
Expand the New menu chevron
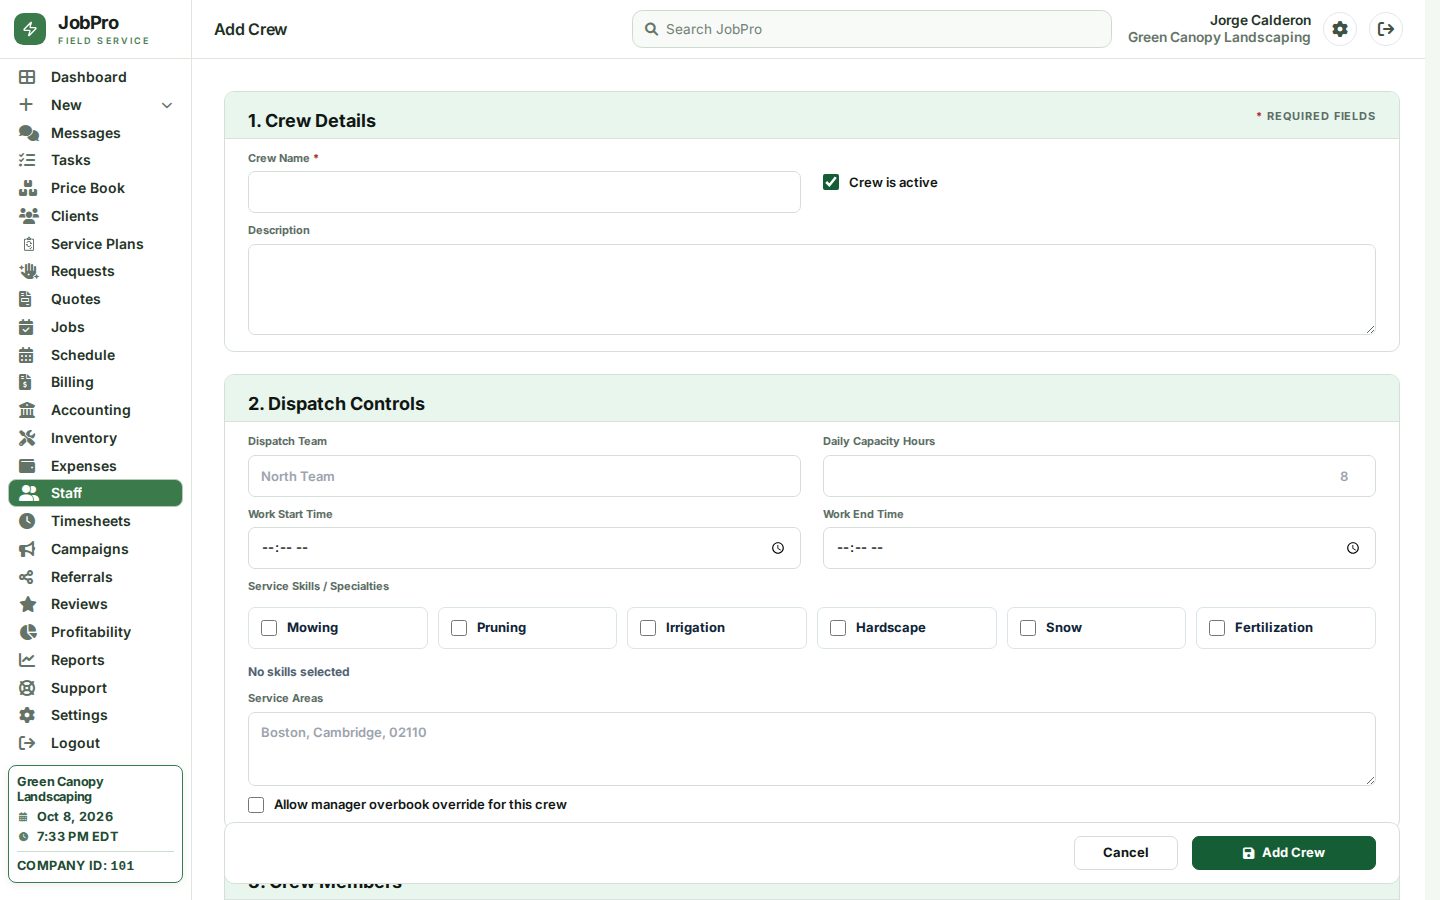[167, 105]
